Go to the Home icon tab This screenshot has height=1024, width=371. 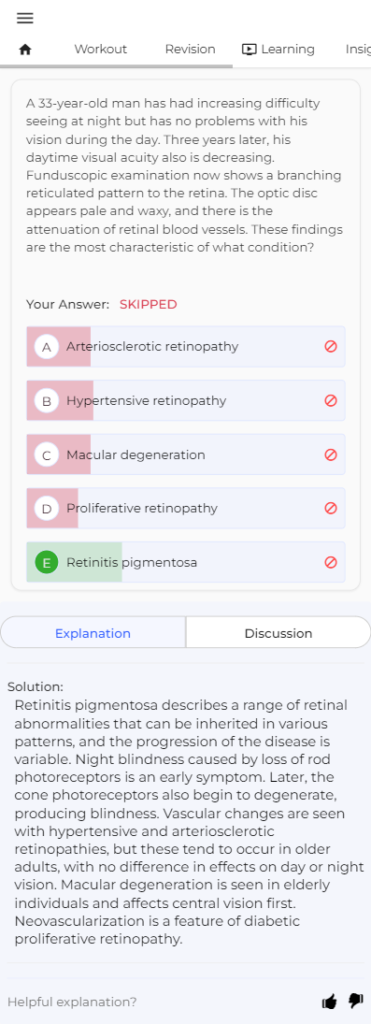point(25,50)
